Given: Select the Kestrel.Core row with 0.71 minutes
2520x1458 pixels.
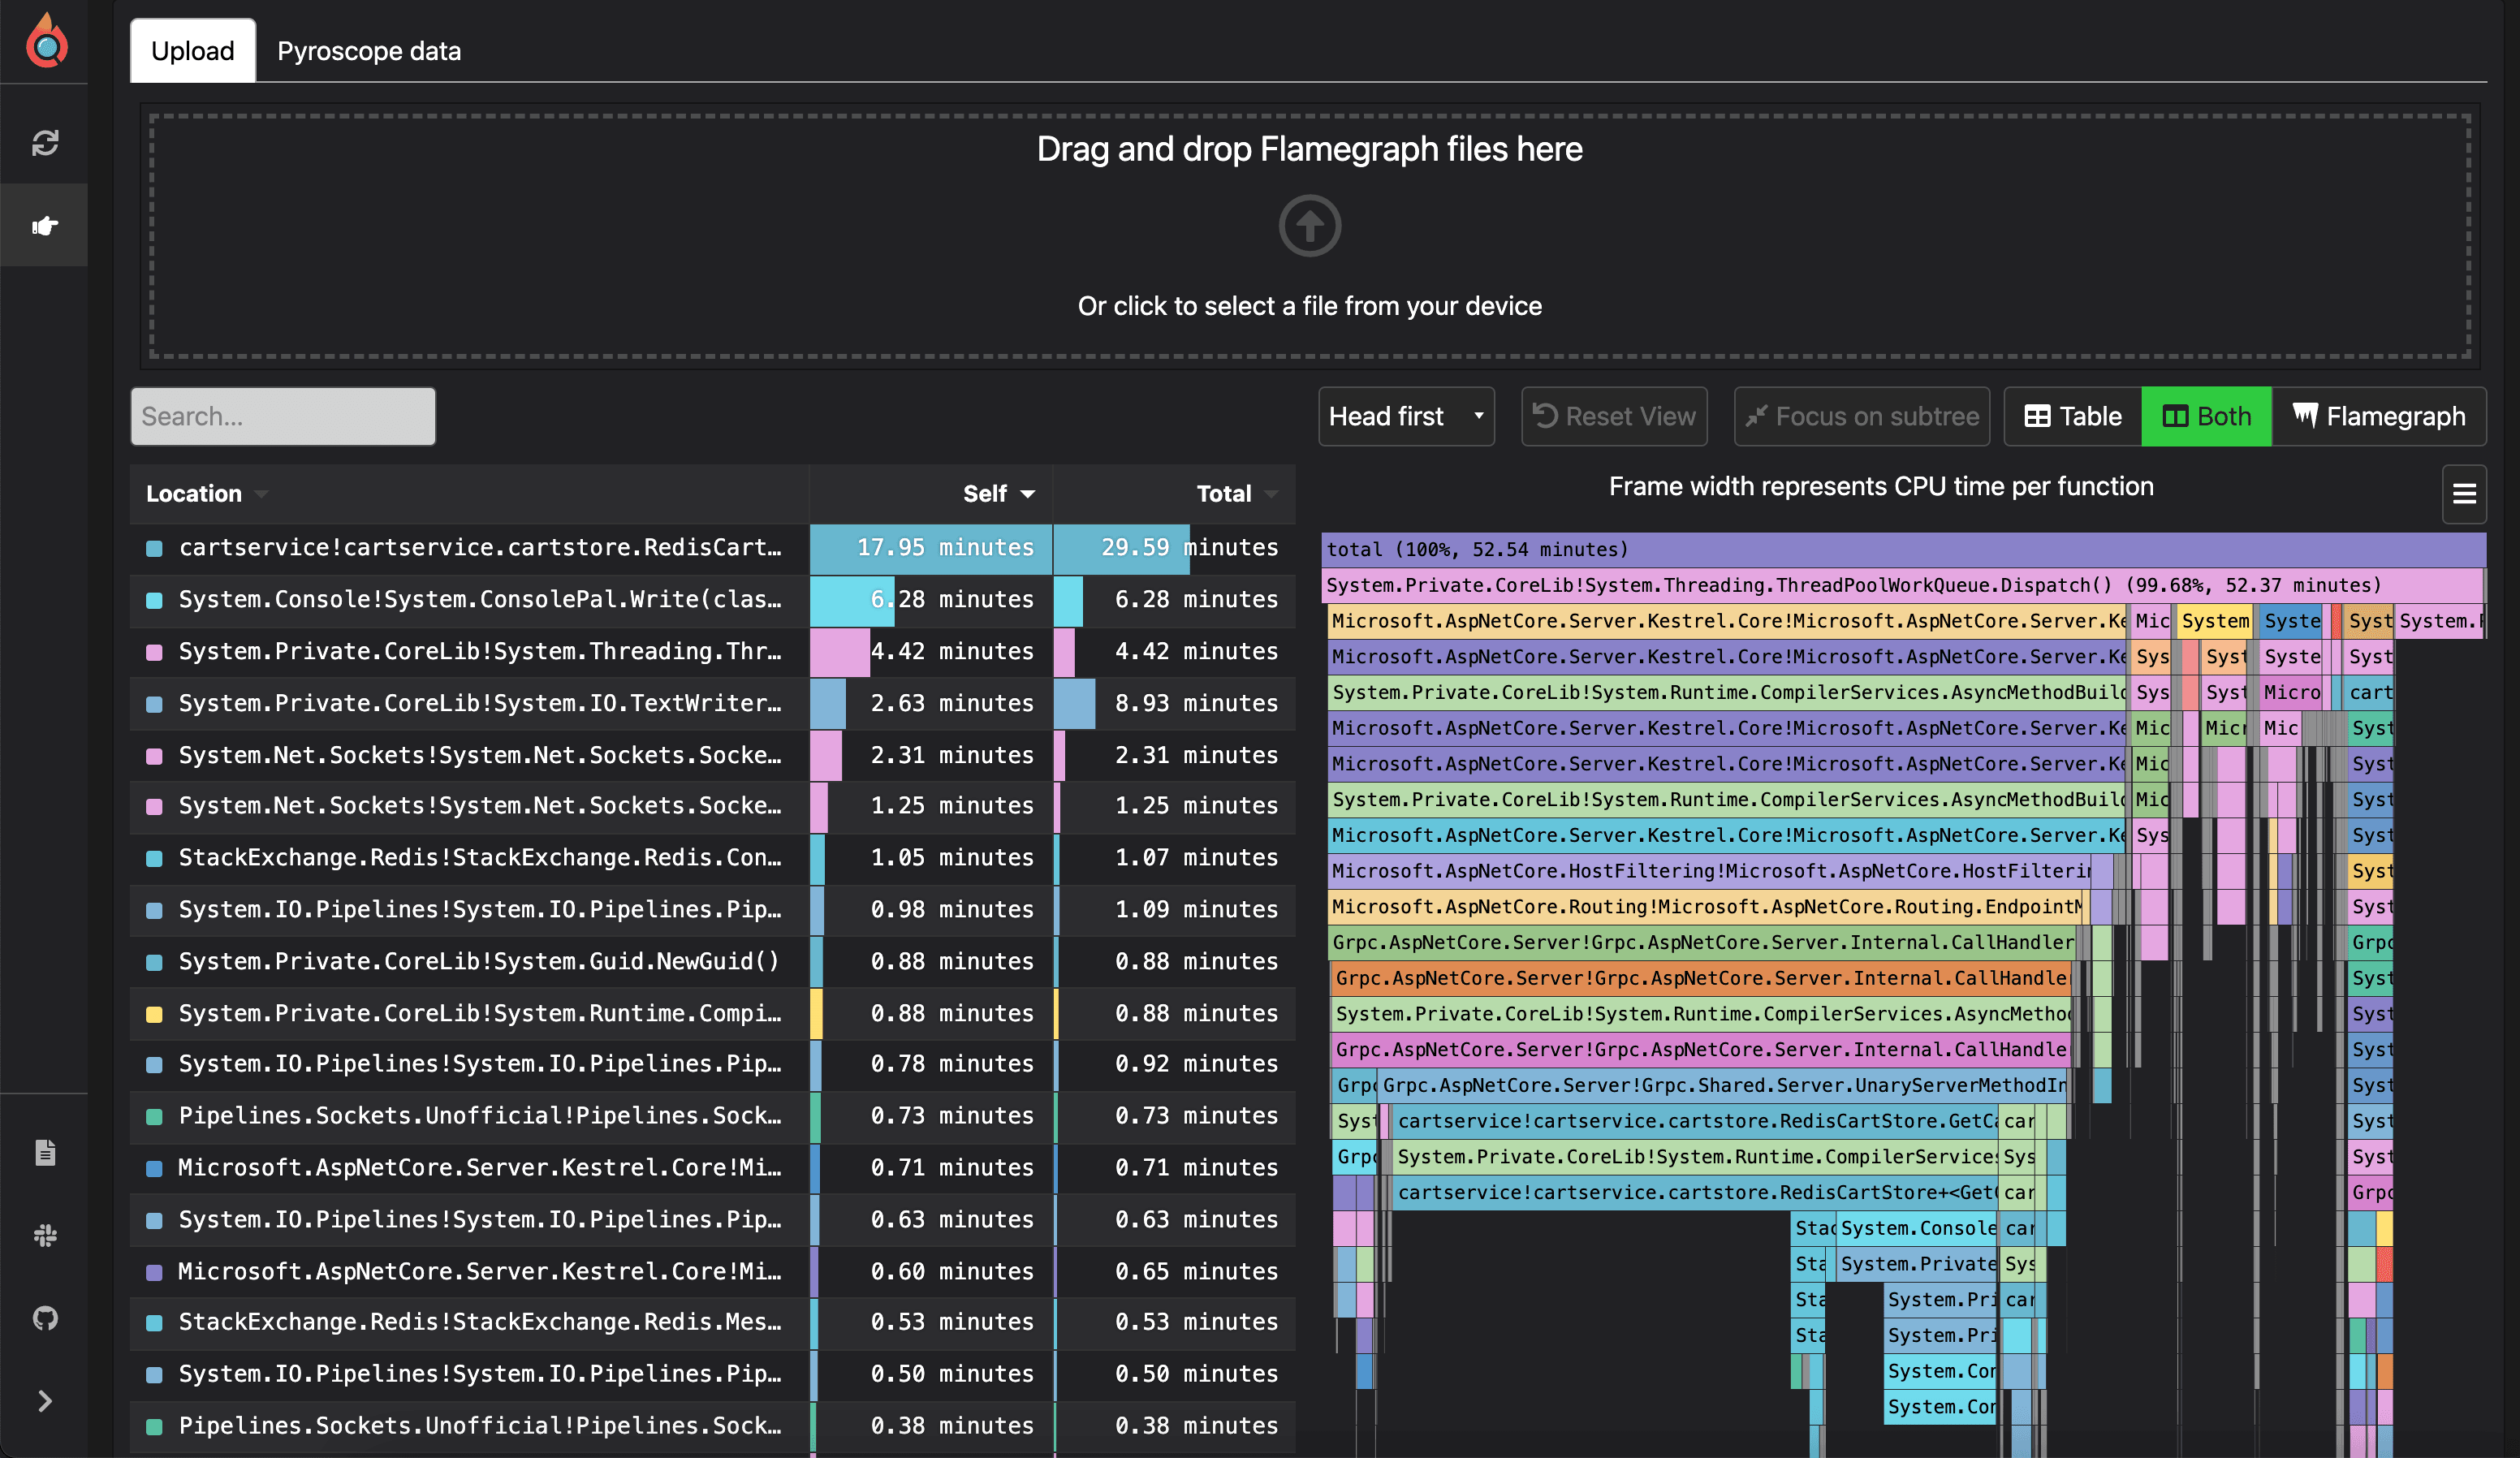Looking at the screenshot, I should (x=713, y=1168).
